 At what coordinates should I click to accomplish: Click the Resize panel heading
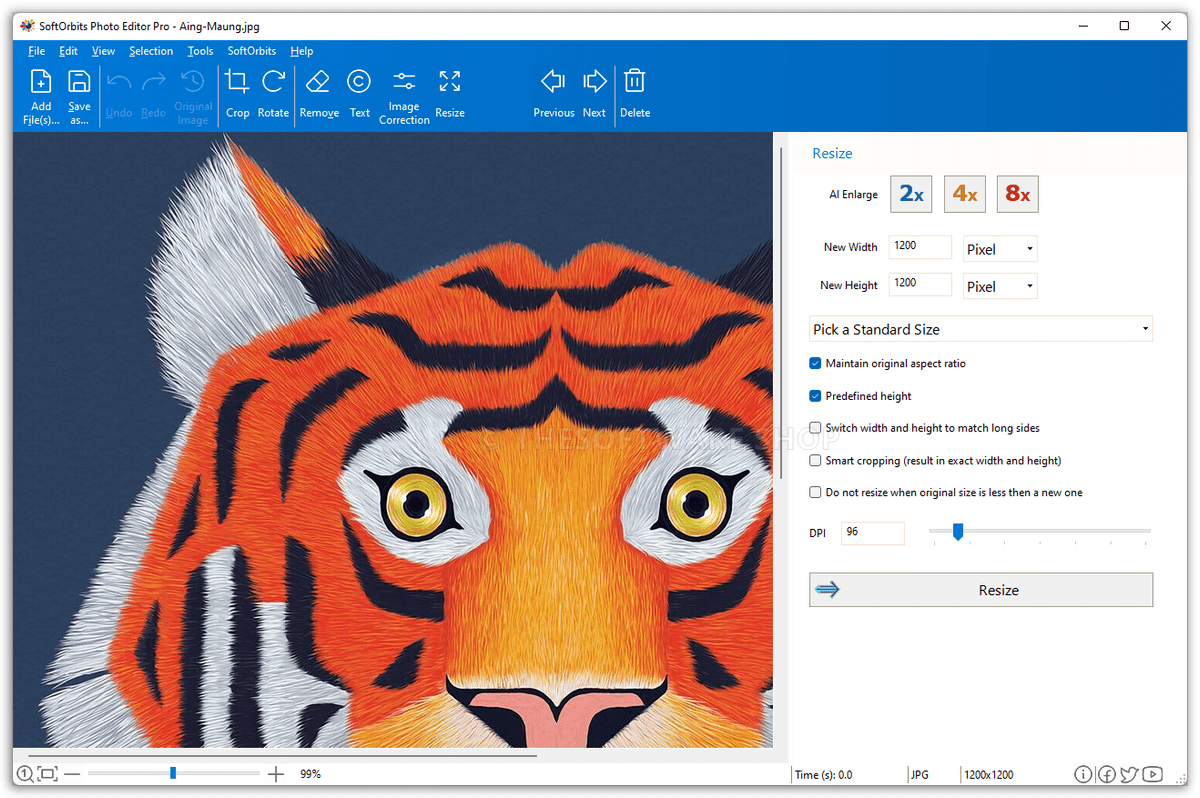point(832,154)
